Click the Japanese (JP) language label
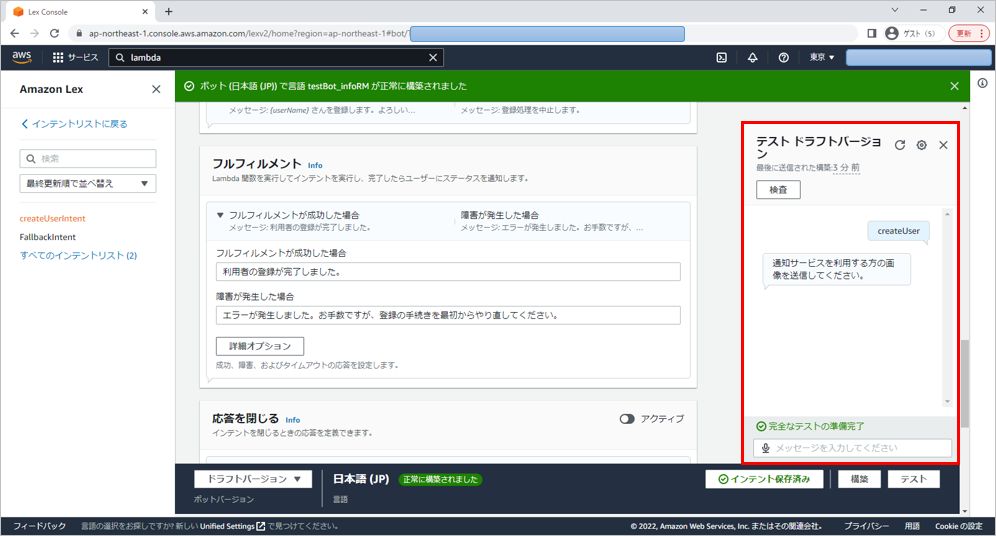 click(x=361, y=479)
